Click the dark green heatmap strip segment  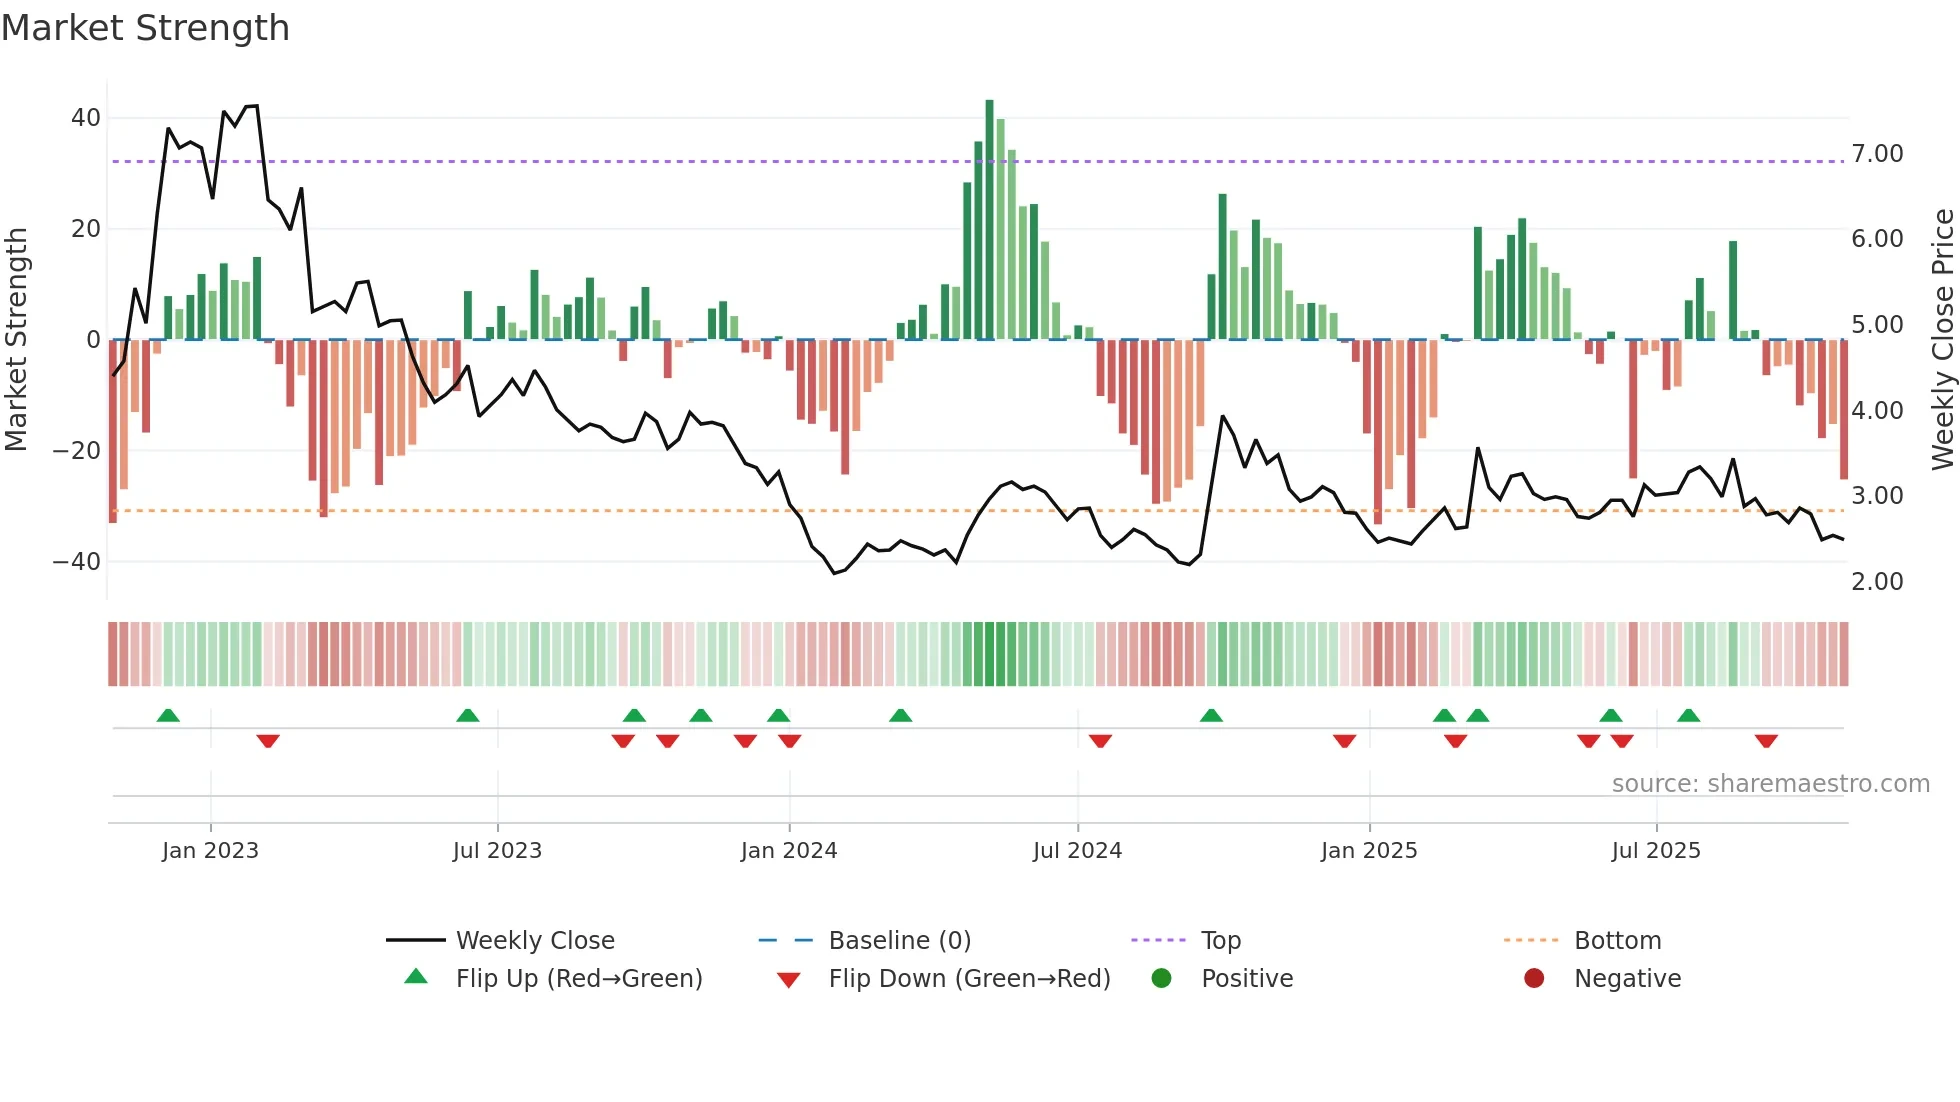pos(990,654)
